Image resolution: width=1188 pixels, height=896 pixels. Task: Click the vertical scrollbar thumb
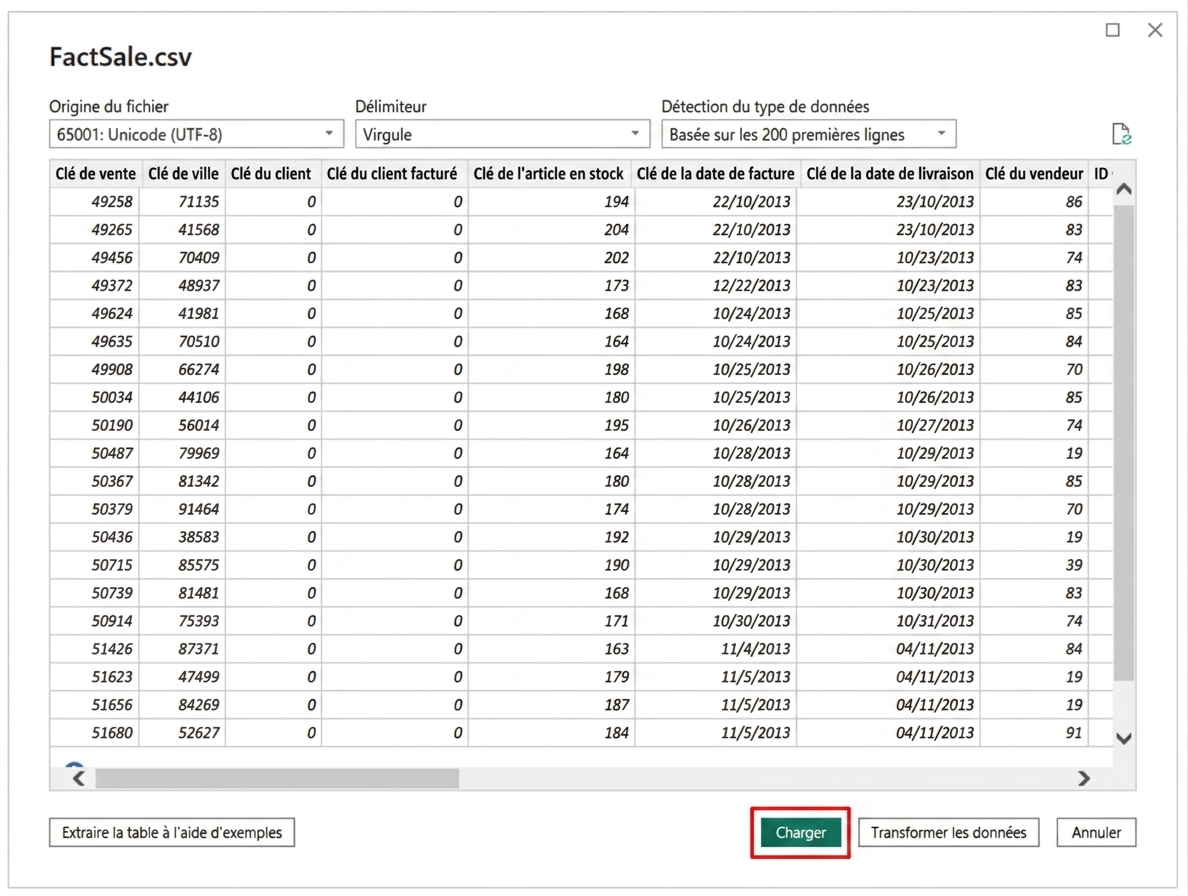click(x=1124, y=442)
